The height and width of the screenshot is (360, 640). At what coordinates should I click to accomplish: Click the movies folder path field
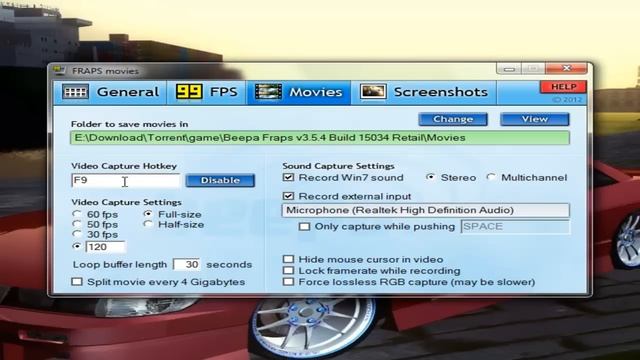point(320,138)
